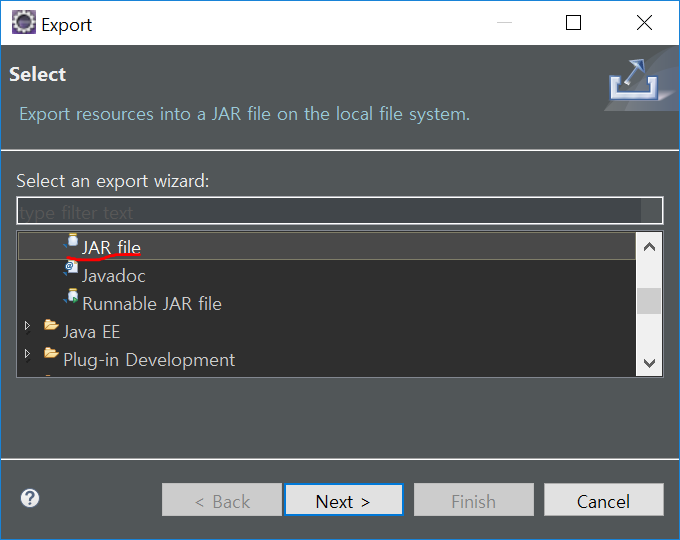The height and width of the screenshot is (540, 680).
Task: Click the Runnable JAR file icon
Action: coord(72,297)
